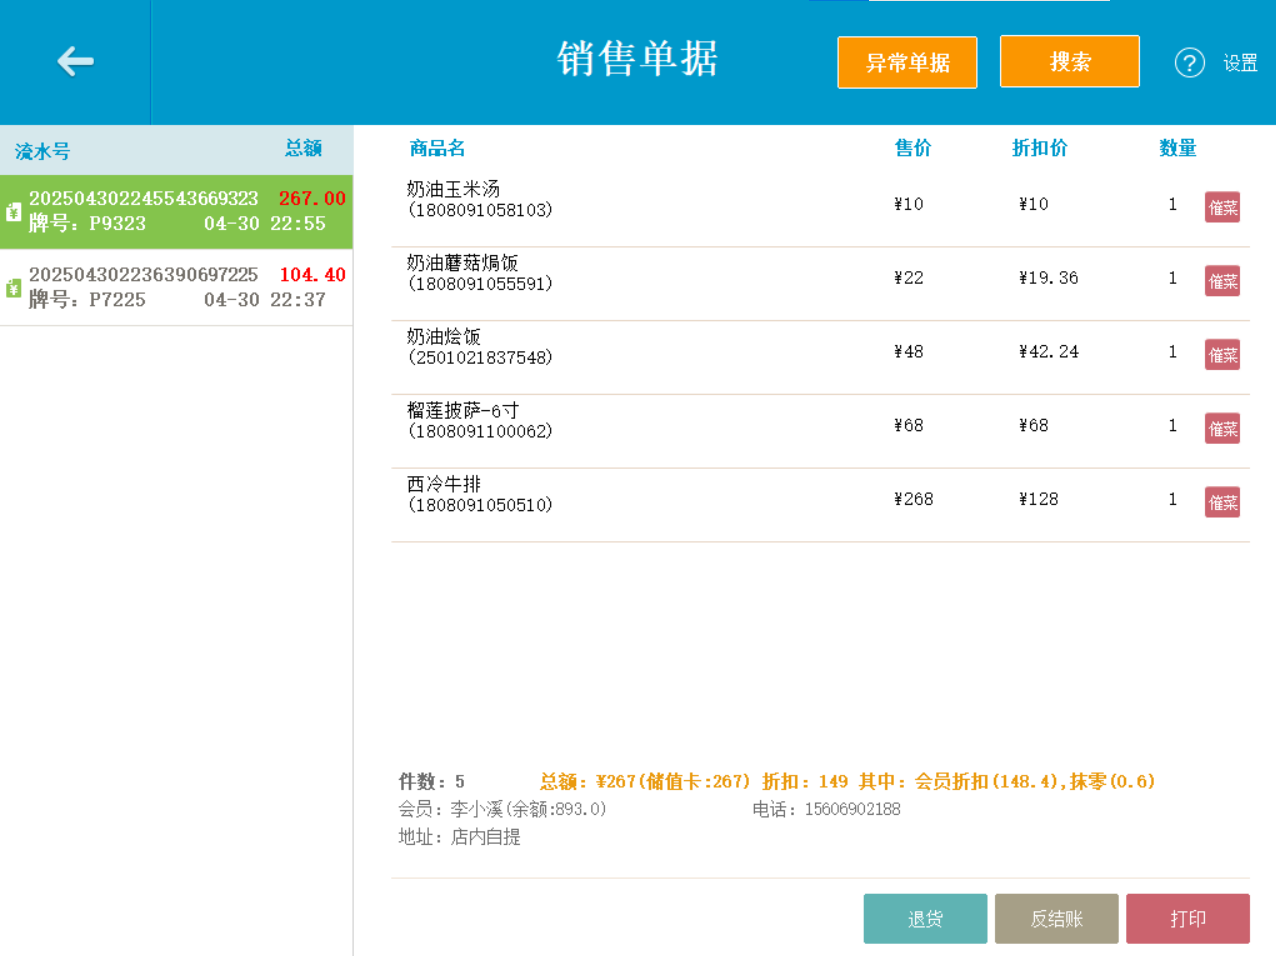Click the ¥22 sale price

(x=908, y=278)
